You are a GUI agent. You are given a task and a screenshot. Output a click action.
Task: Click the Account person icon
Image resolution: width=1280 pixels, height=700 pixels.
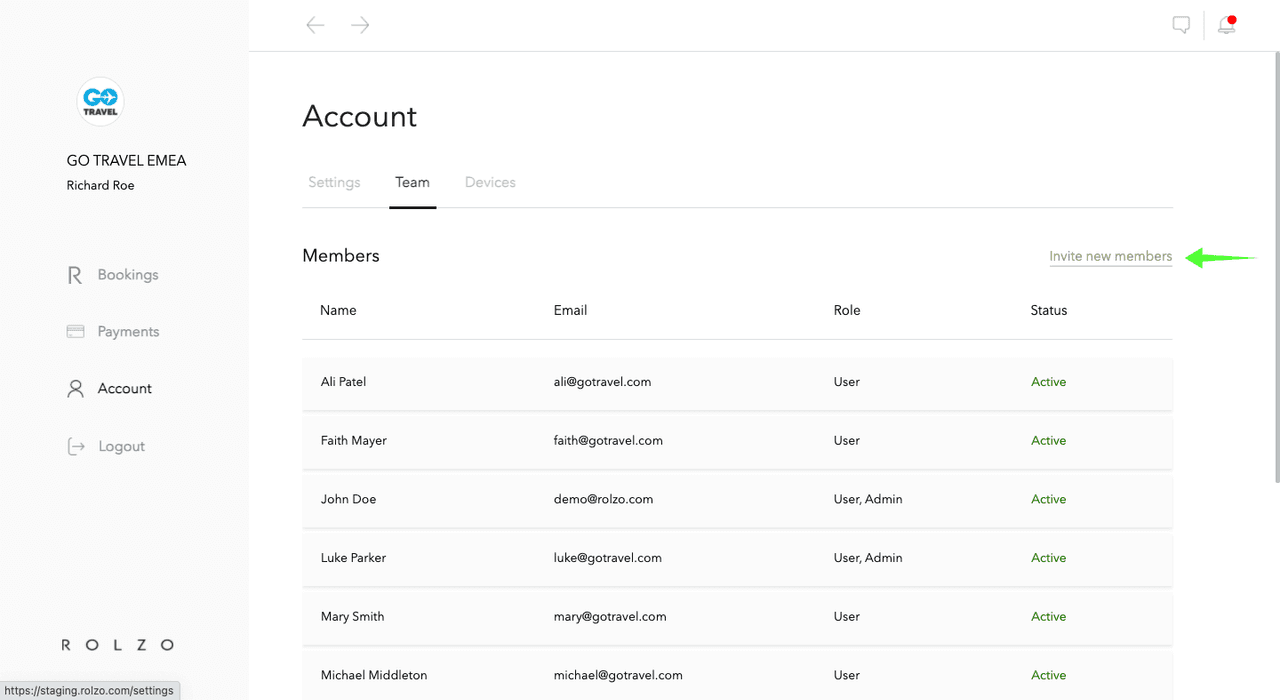click(x=75, y=389)
